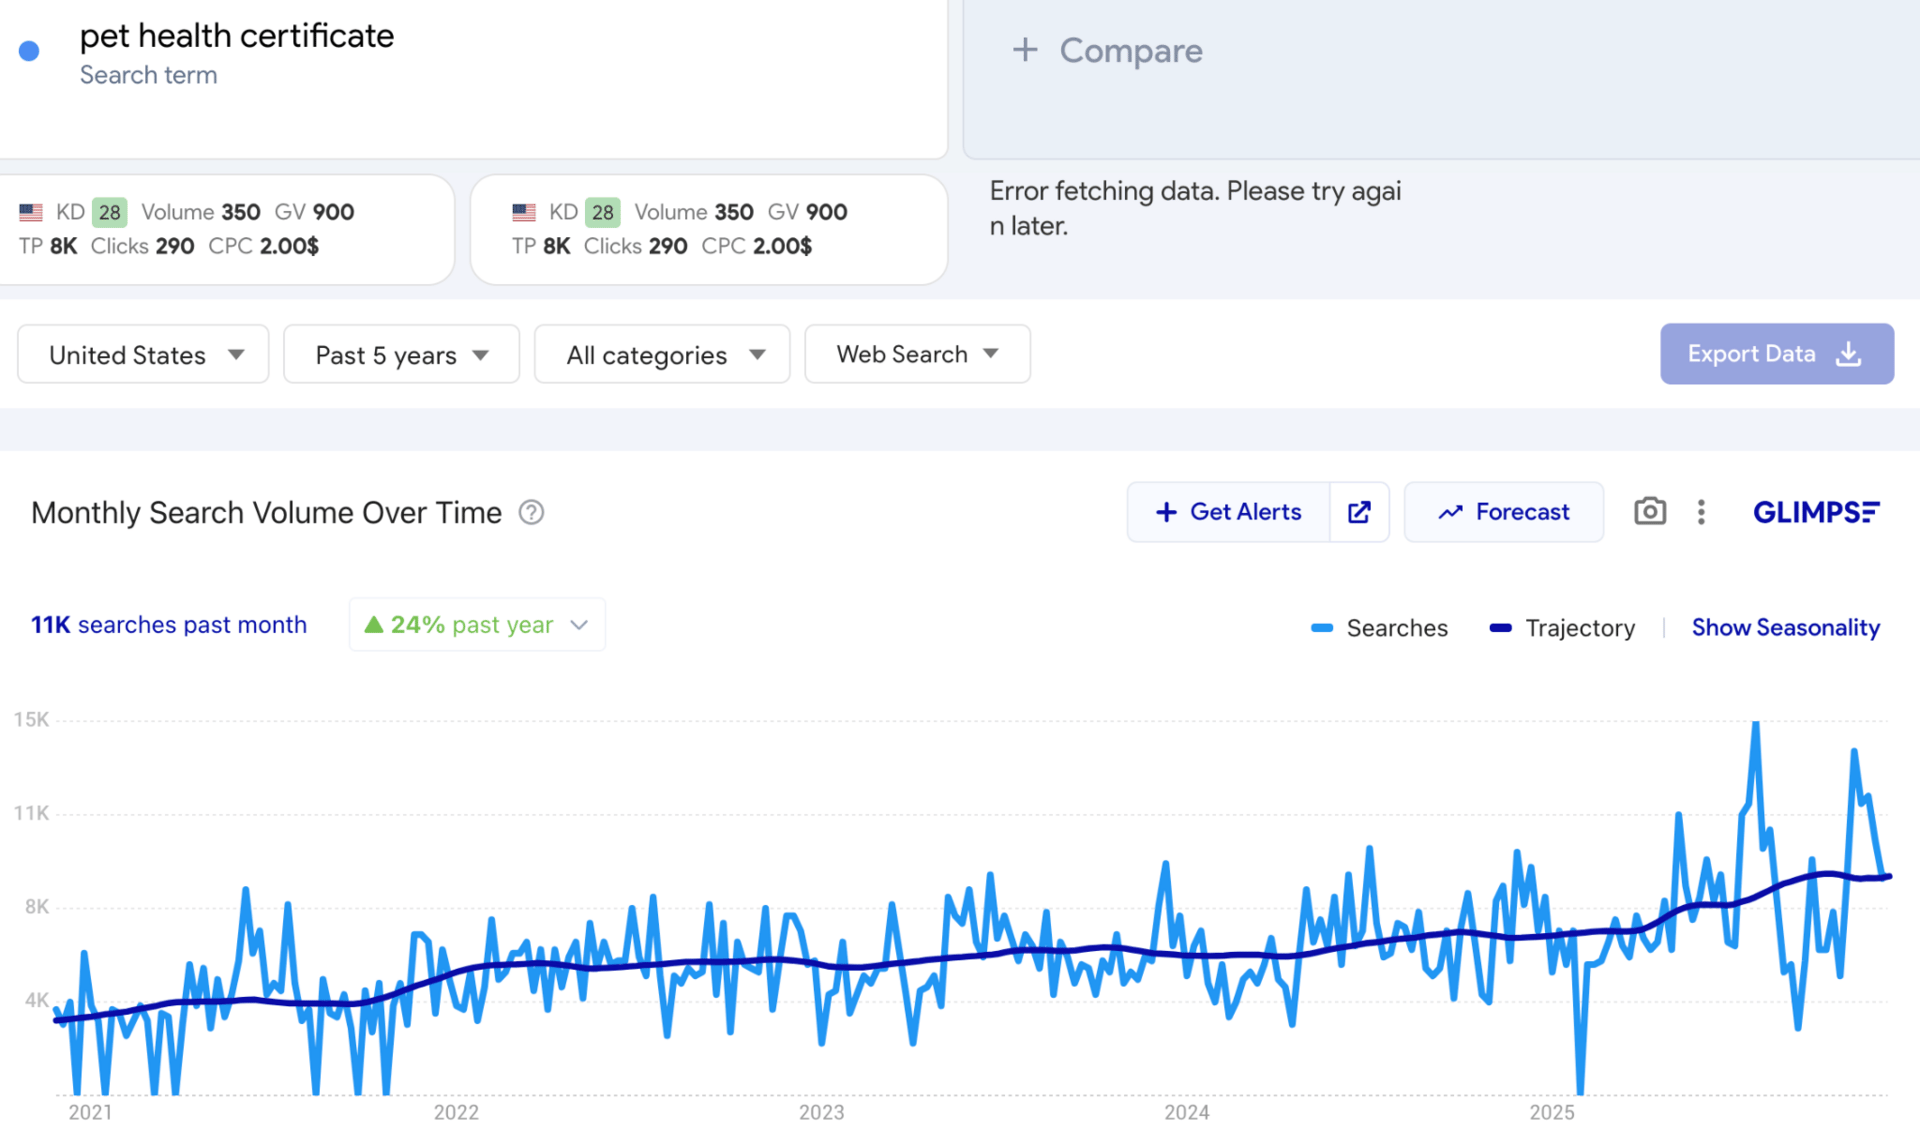
Task: Click the help question mark icon
Action: pos(531,512)
